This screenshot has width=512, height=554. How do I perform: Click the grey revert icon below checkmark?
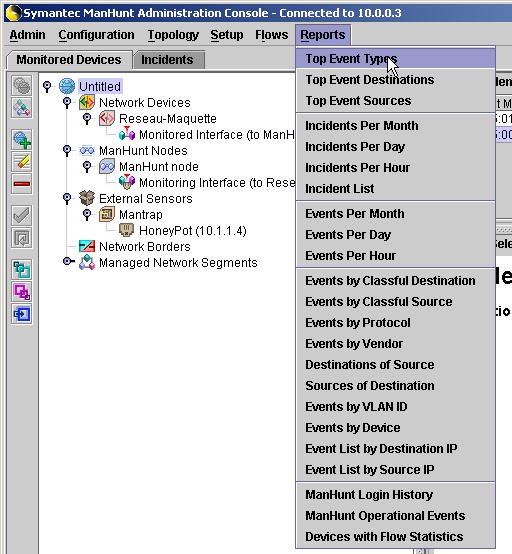pos(22,237)
